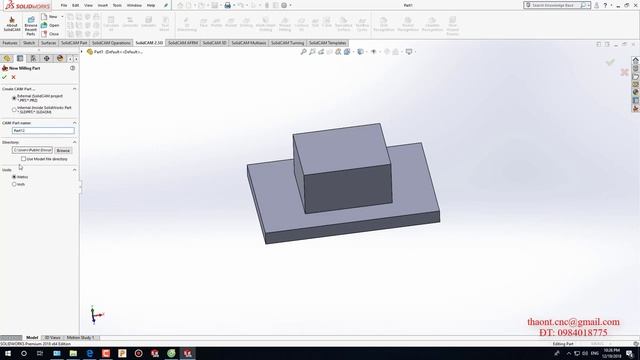This screenshot has width=640, height=360.
Task: Collapse the CAM-Part name section
Action: click(x=75, y=123)
